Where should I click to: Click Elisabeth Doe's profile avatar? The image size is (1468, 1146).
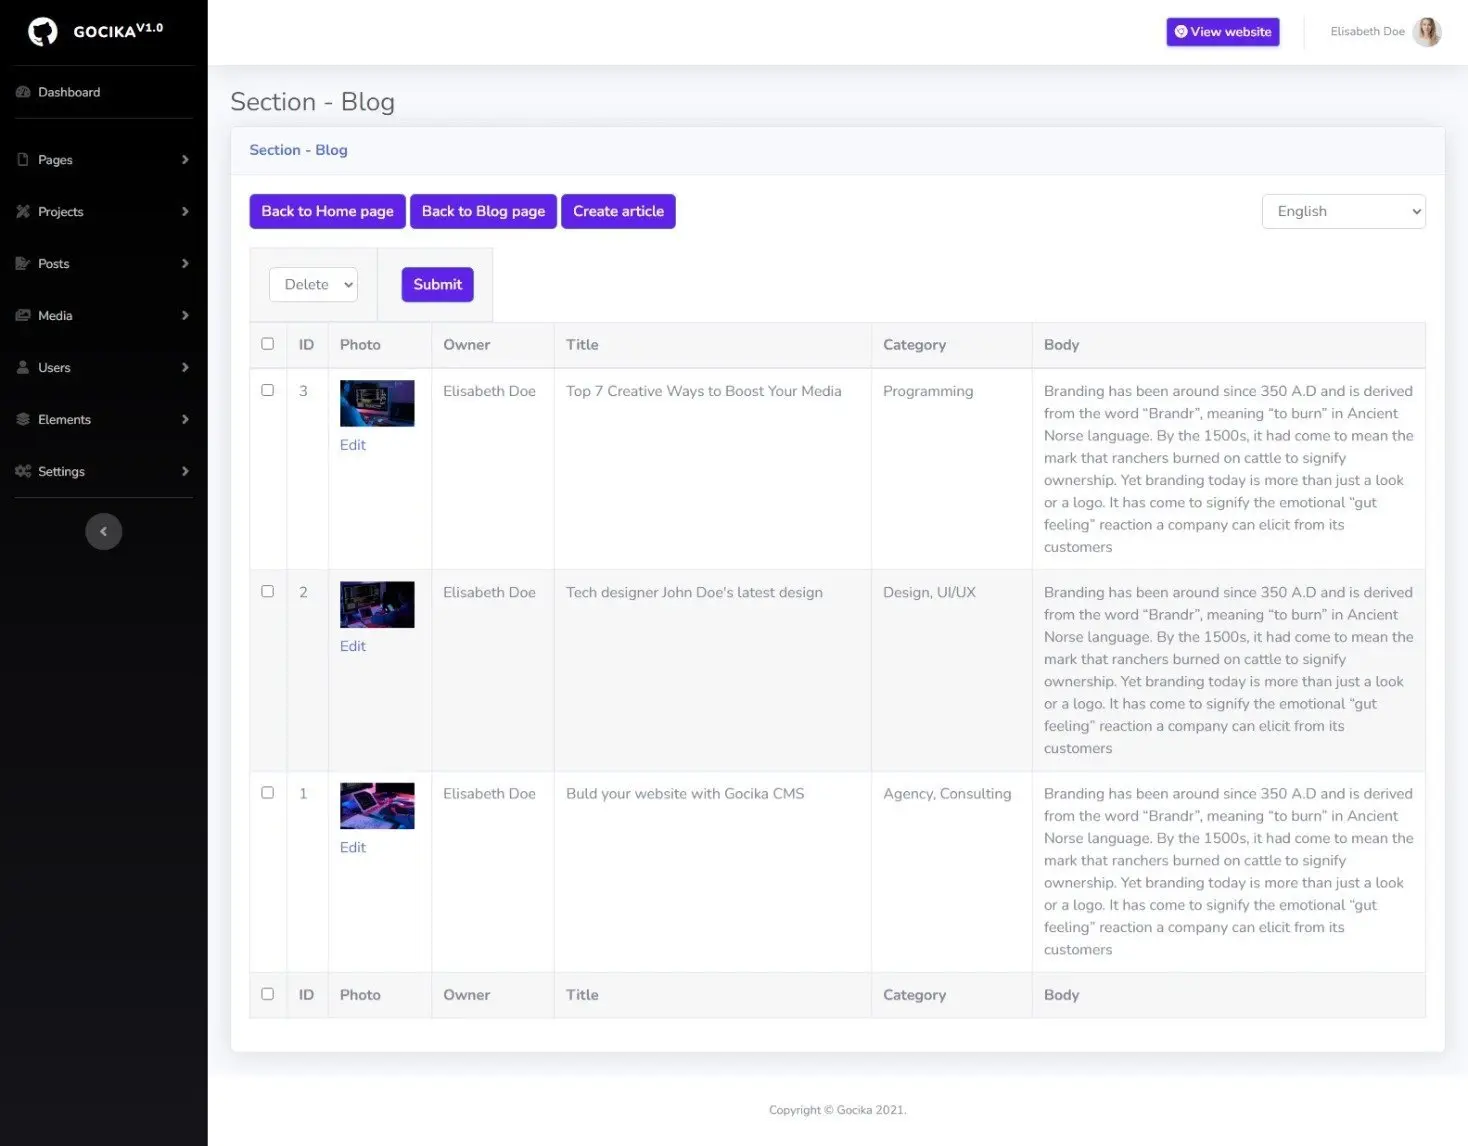pos(1427,32)
